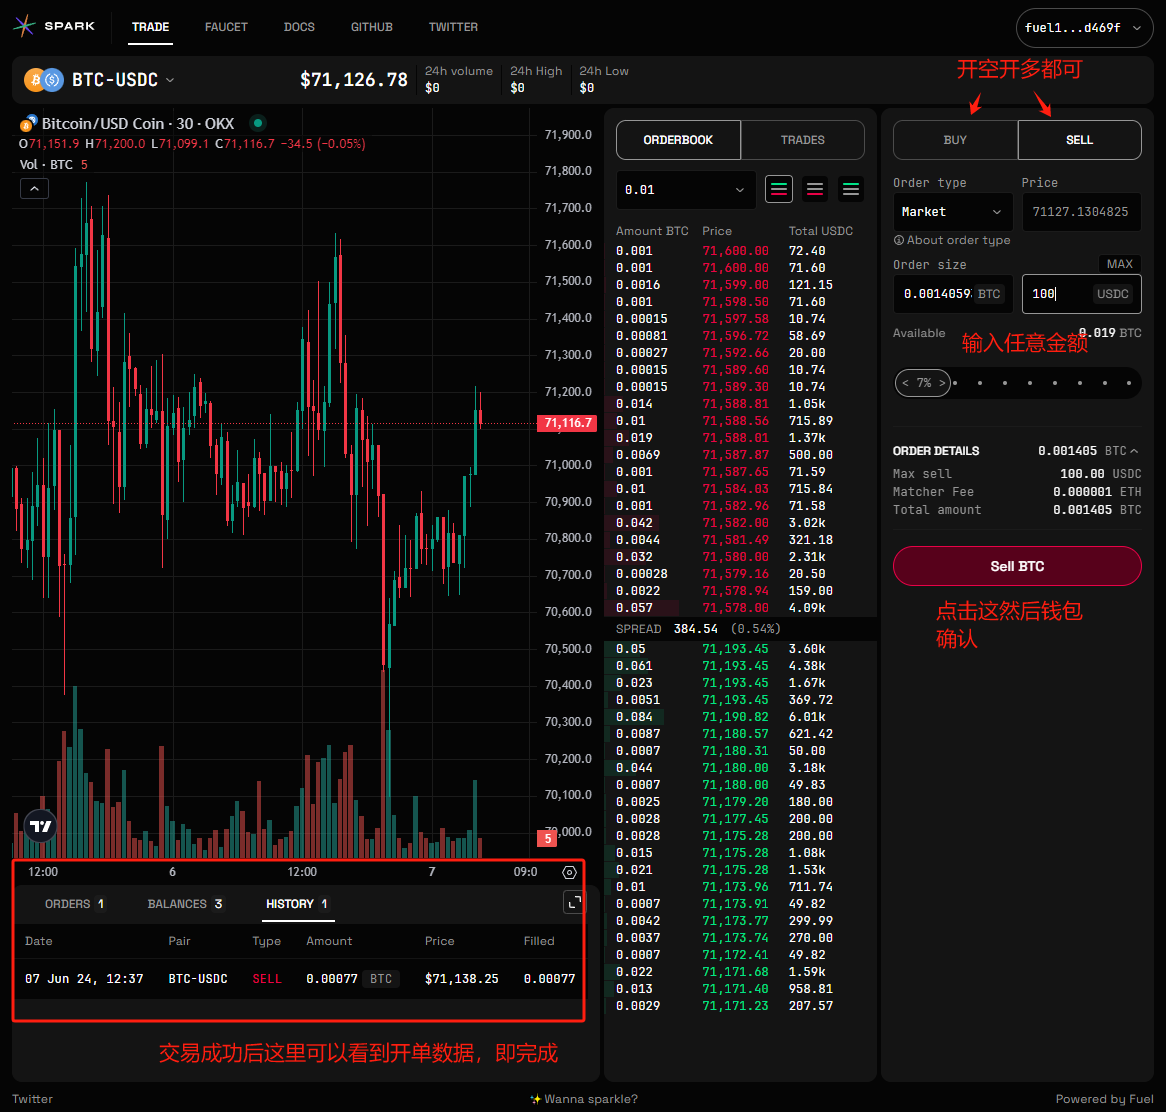Switch the order side to SELL
1166x1112 pixels.
click(x=1080, y=140)
